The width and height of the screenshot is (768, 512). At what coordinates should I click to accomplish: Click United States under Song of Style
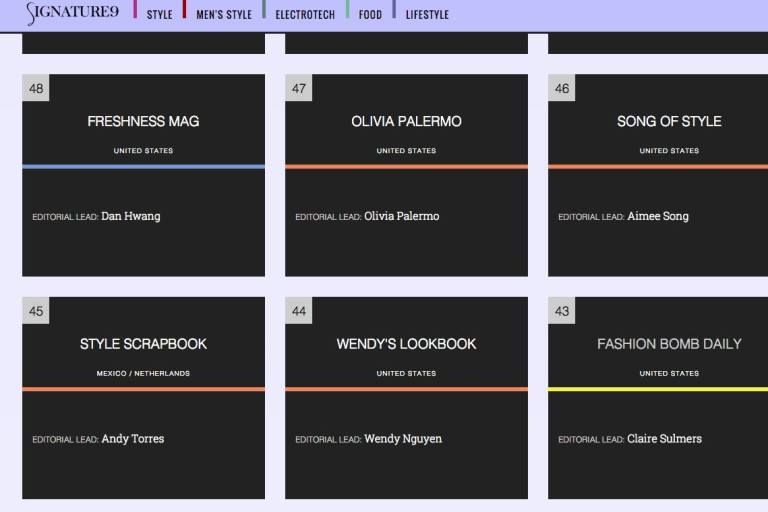[669, 150]
